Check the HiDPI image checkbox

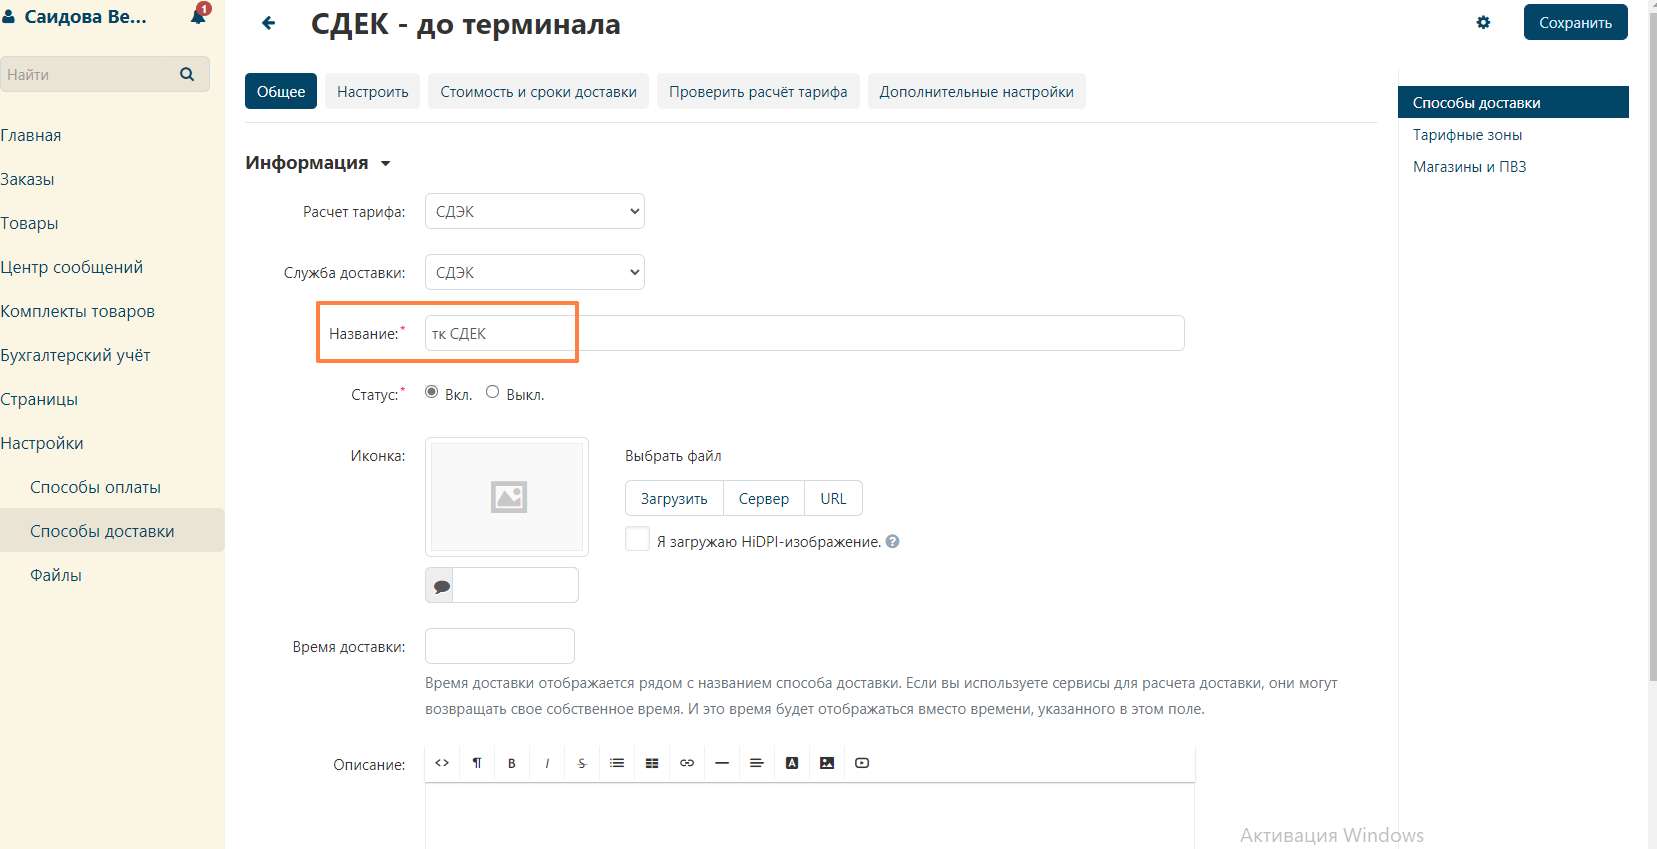637,539
